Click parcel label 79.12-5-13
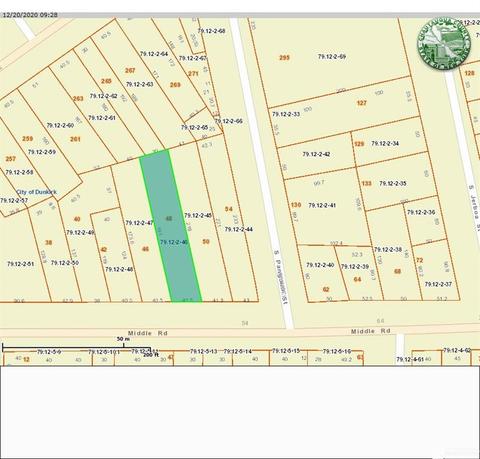480x459 pixels. (203, 351)
